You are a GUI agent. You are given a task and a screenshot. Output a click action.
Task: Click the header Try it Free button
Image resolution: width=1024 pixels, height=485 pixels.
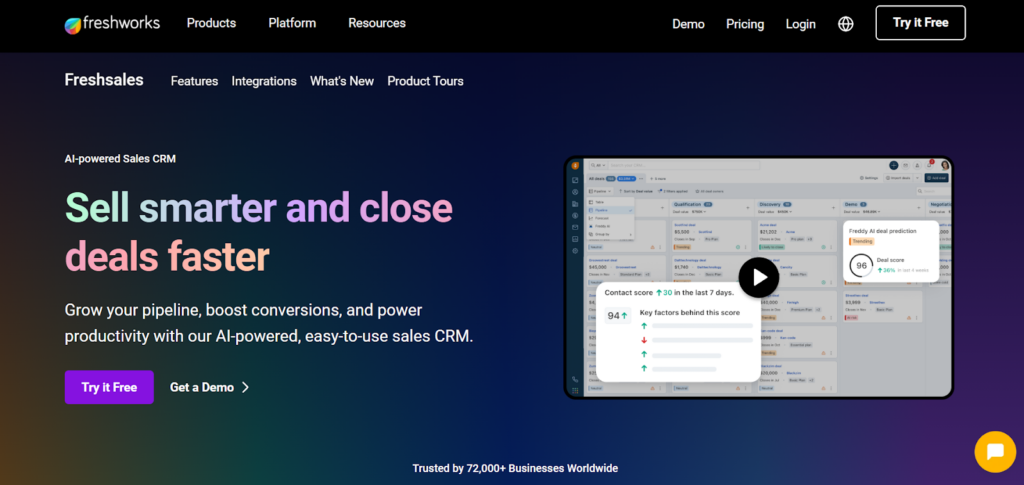pyautogui.click(x=920, y=23)
